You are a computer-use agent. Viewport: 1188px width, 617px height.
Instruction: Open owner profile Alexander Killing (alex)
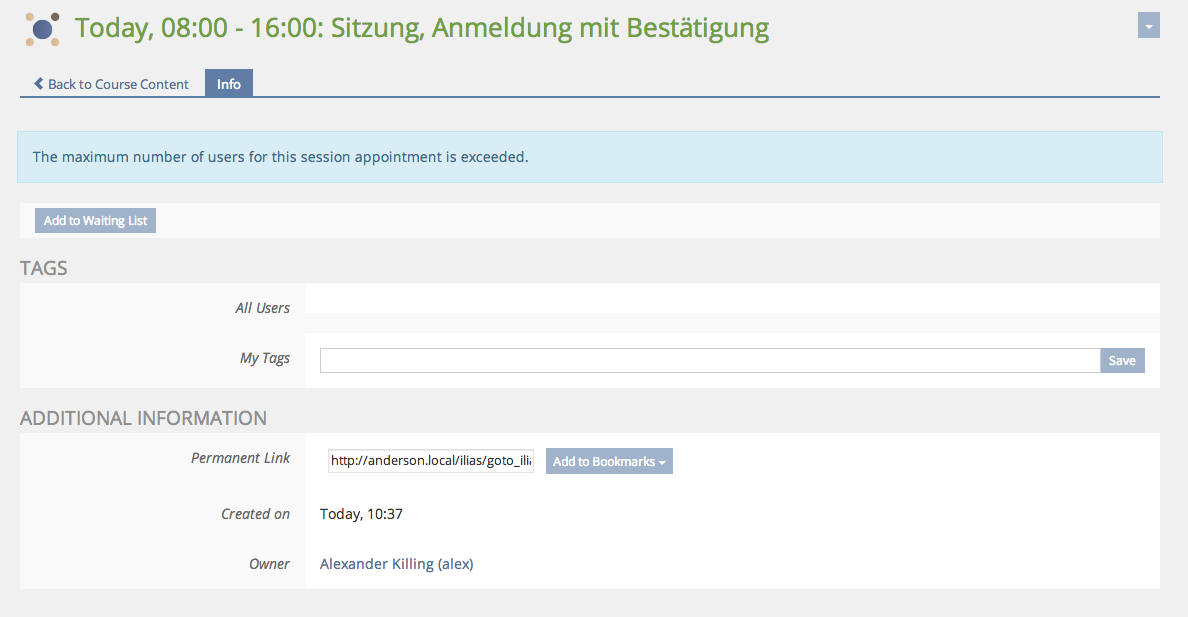[396, 564]
